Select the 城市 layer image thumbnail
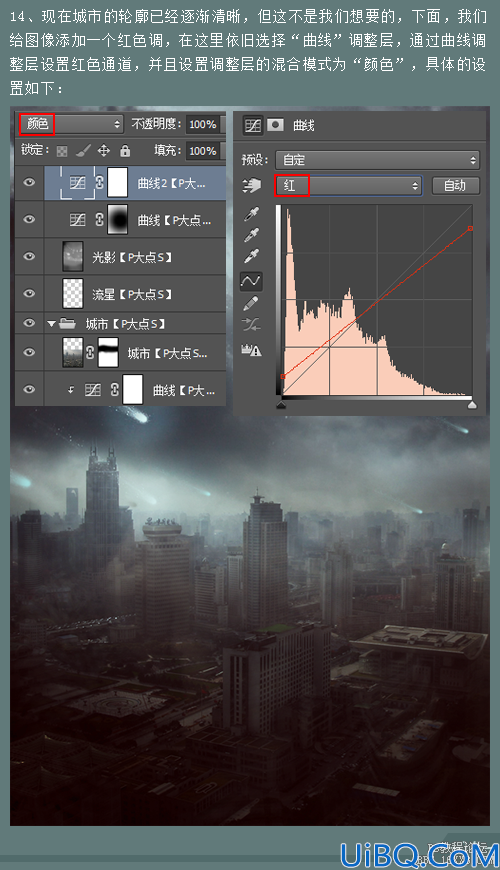 tap(73, 352)
